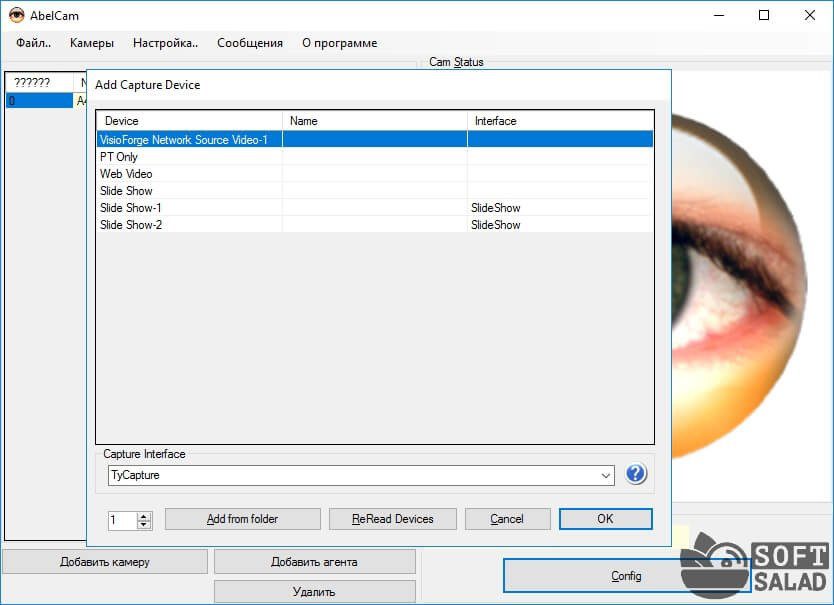This screenshot has height=605, width=834.
Task: Select the PT Only device row
Action: pyautogui.click(x=375, y=156)
